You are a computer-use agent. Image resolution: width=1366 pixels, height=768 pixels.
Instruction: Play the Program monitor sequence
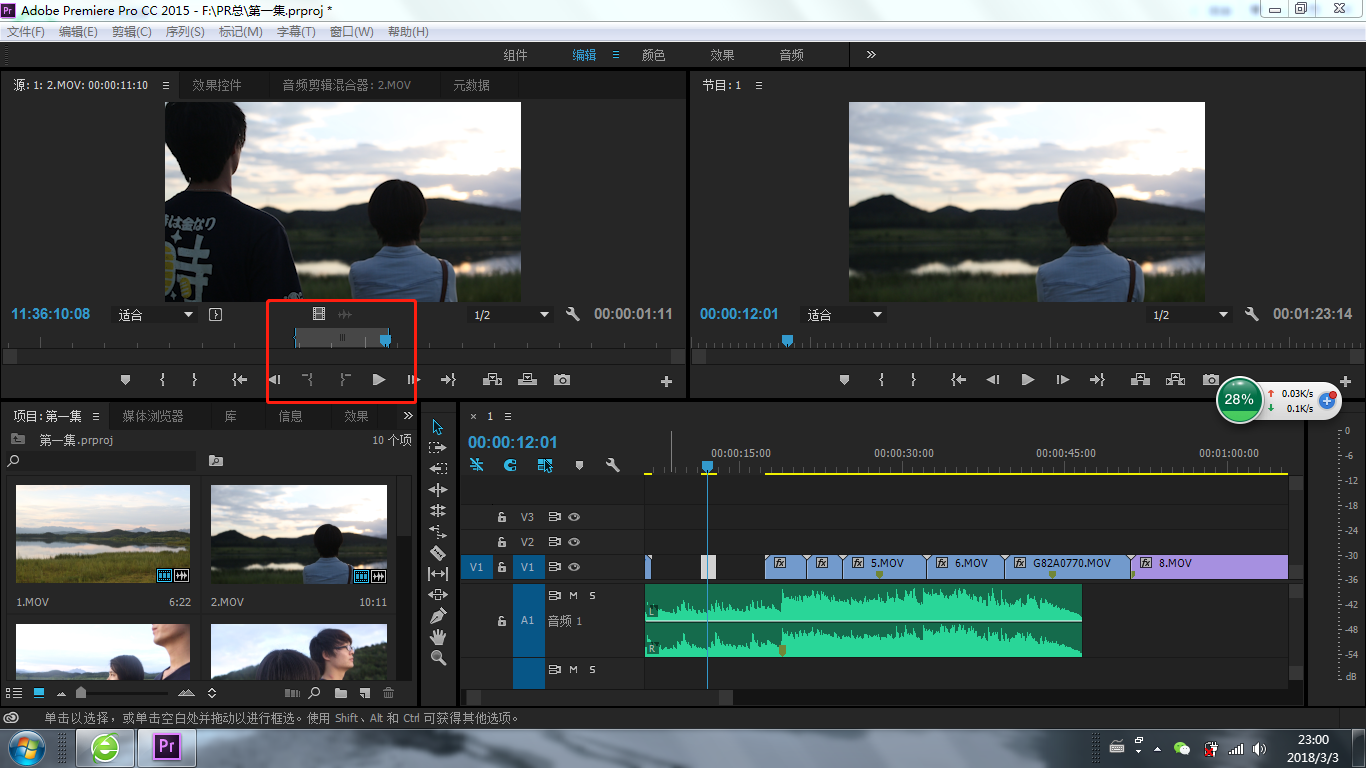point(1027,380)
